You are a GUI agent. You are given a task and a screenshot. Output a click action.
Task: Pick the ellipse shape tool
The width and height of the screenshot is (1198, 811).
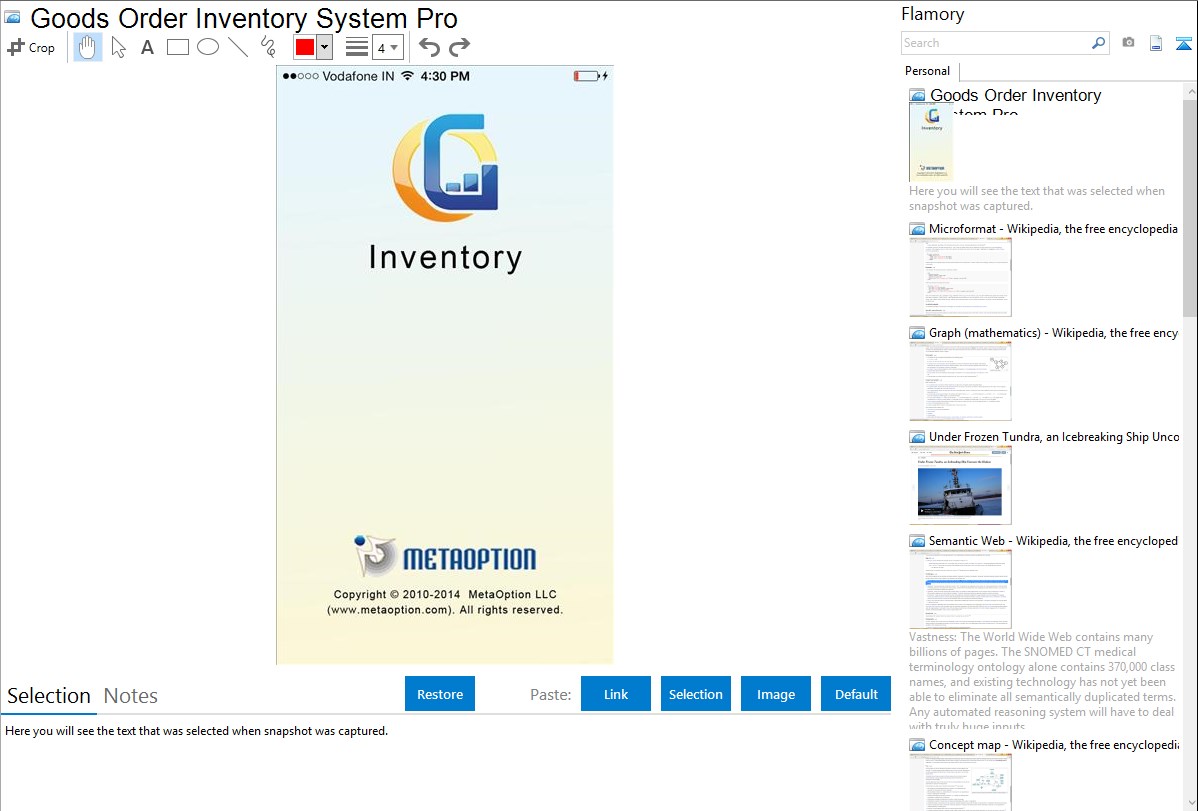click(x=208, y=47)
